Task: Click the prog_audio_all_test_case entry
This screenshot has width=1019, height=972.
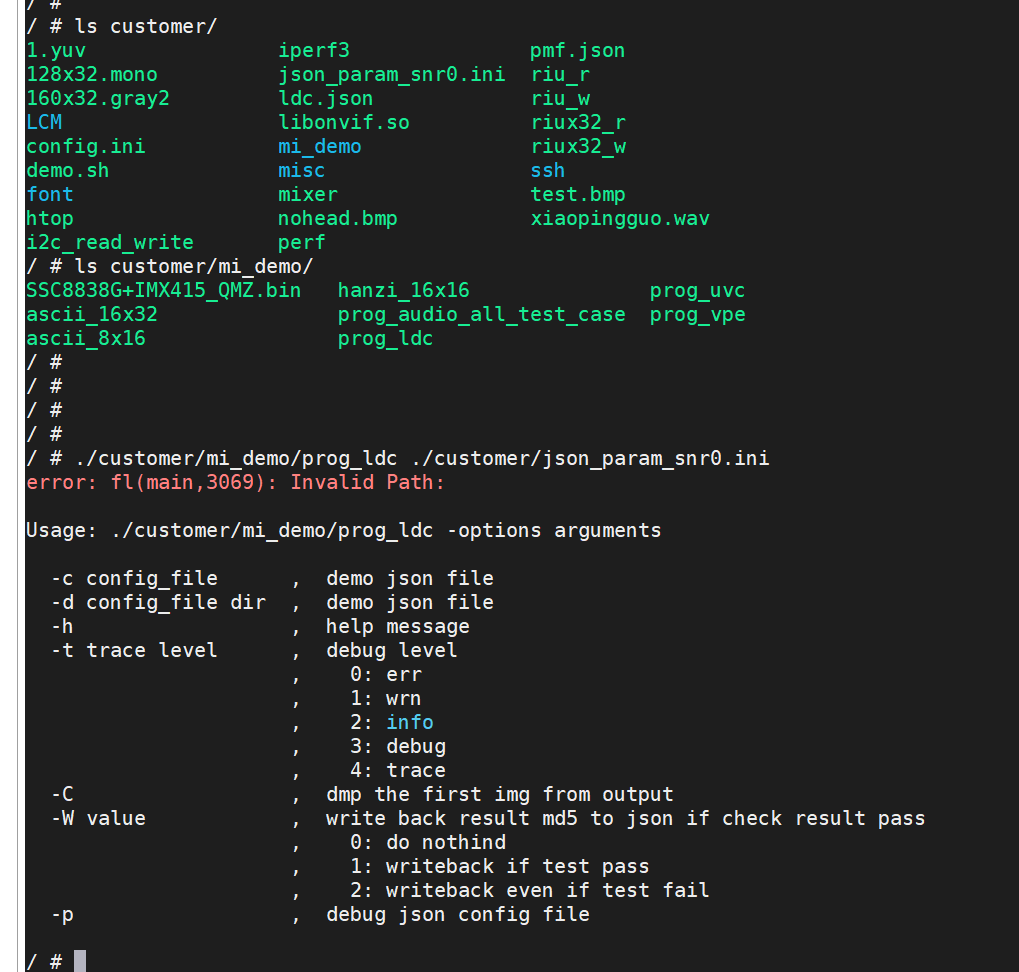Action: (481, 315)
